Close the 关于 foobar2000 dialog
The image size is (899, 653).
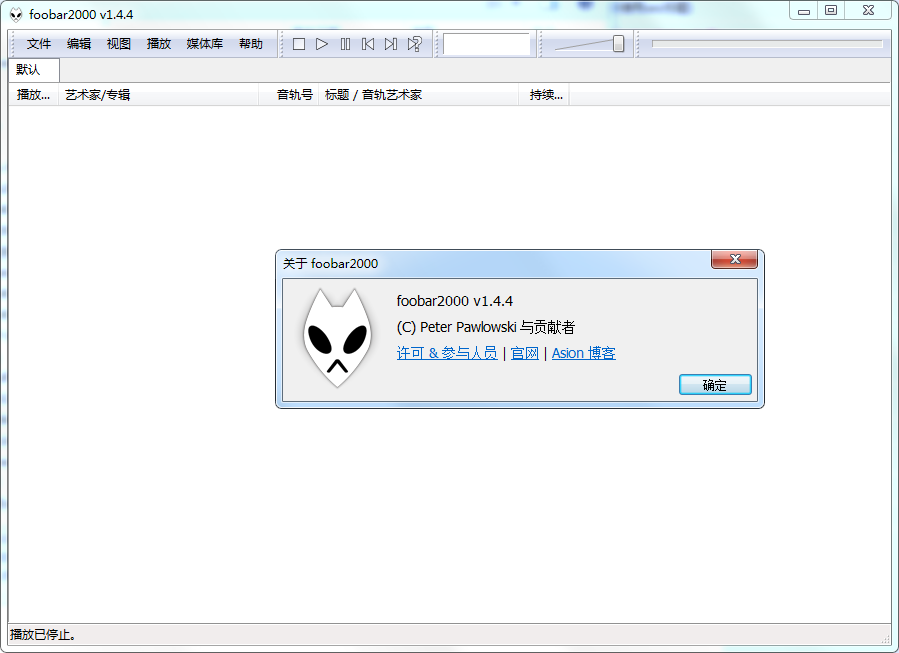(x=734, y=259)
